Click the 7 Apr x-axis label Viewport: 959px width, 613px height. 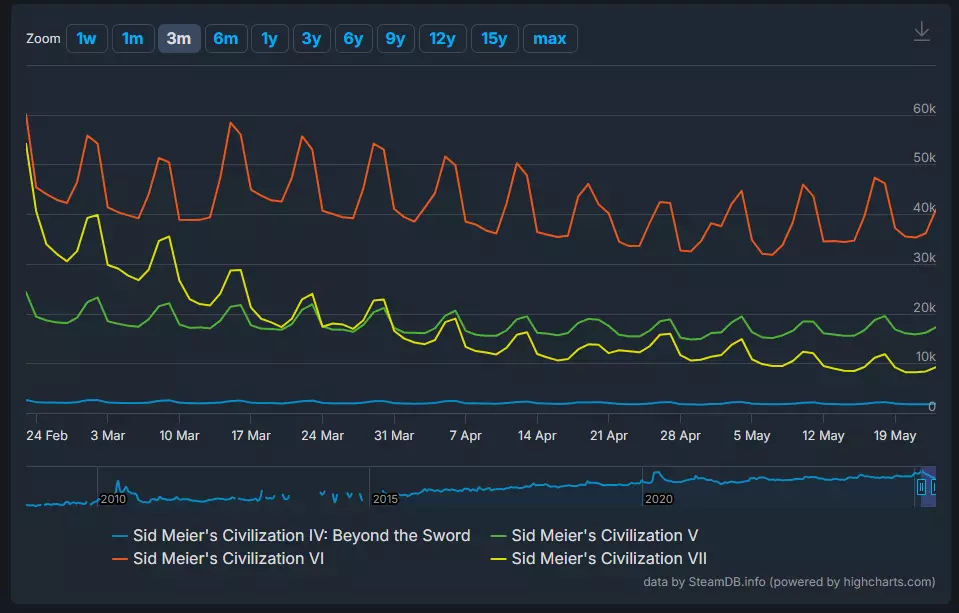[465, 436]
